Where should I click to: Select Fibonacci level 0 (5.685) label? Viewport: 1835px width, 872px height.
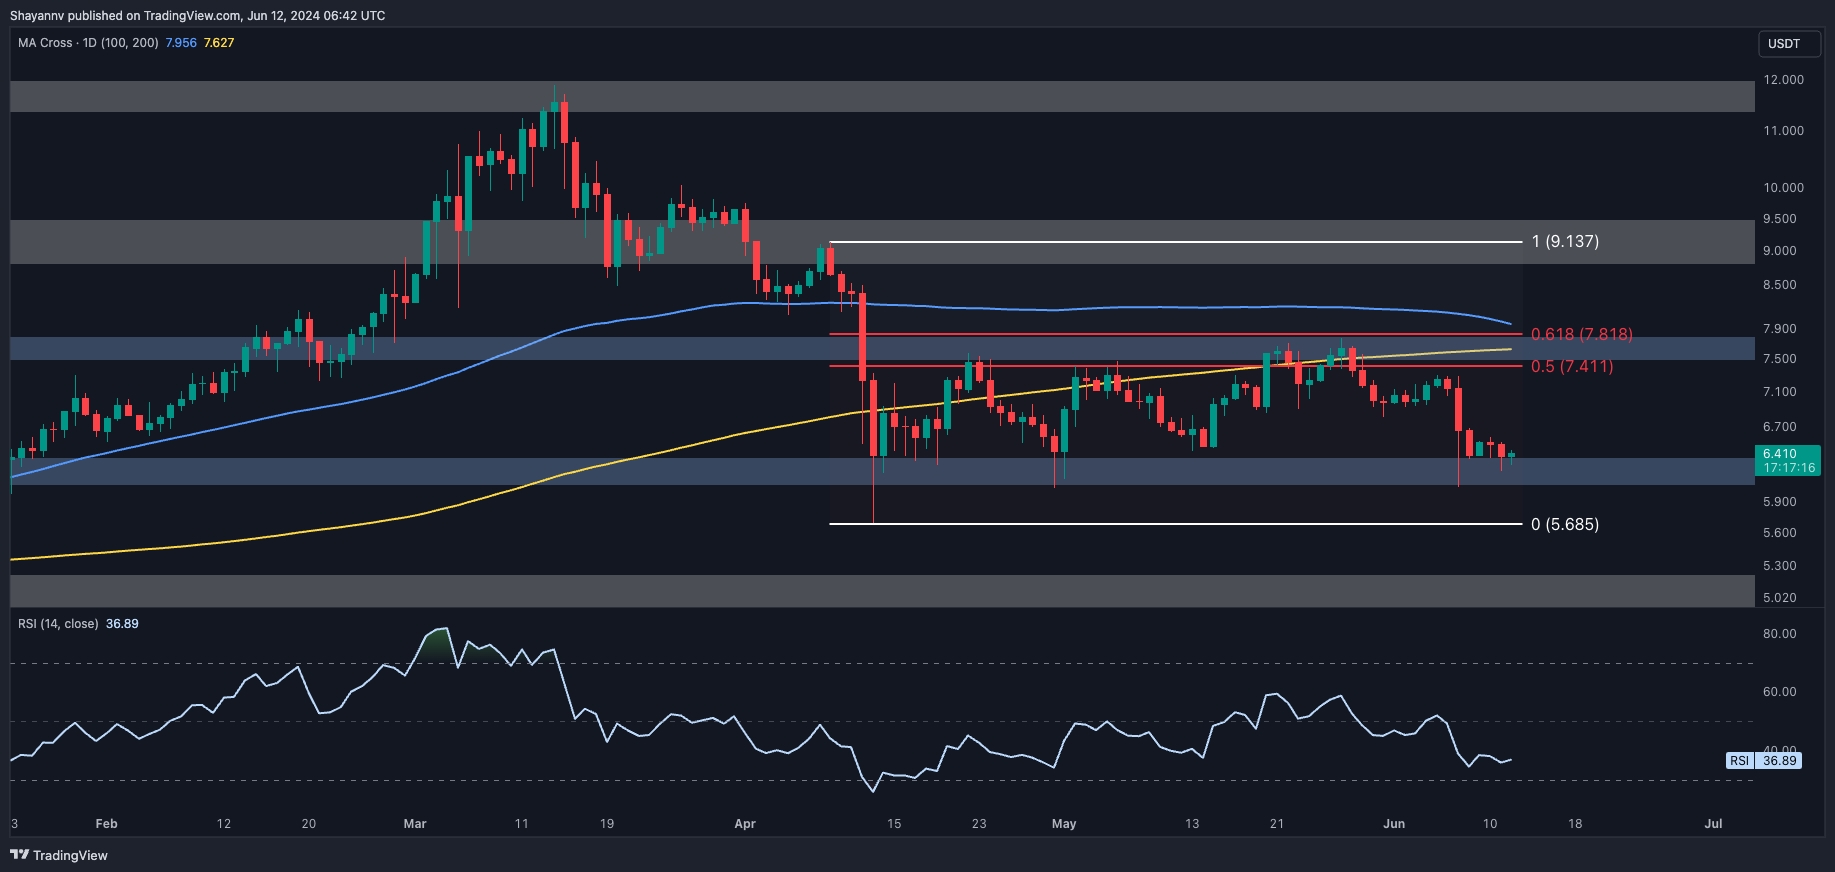1565,524
